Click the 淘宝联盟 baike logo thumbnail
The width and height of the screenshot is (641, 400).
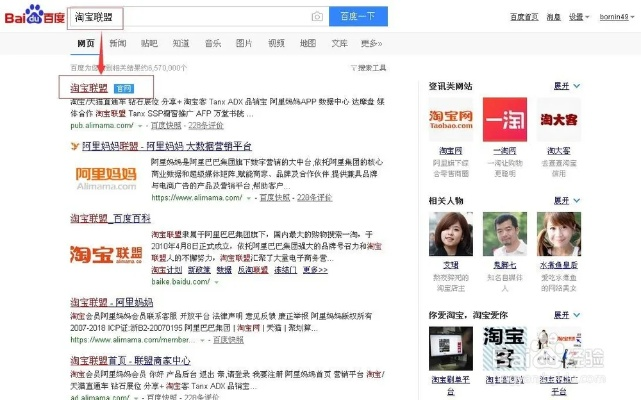[x=106, y=254]
